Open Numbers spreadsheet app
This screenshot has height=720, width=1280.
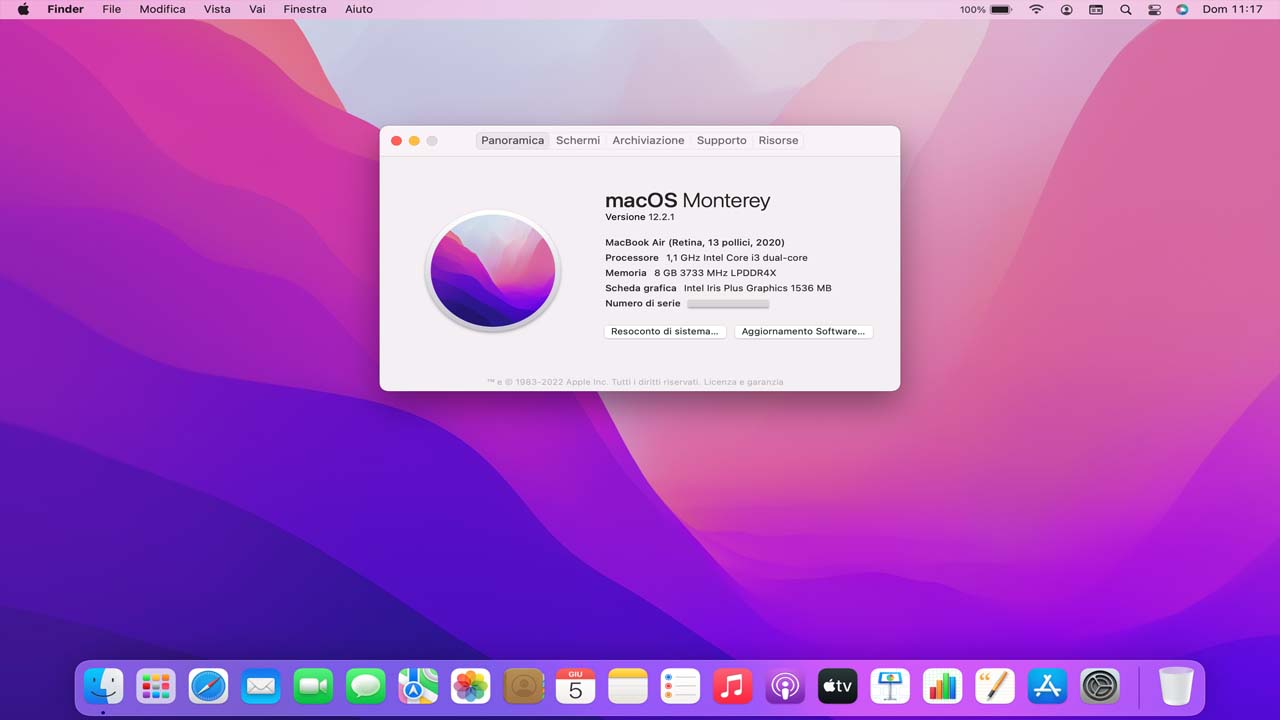pyautogui.click(x=942, y=686)
